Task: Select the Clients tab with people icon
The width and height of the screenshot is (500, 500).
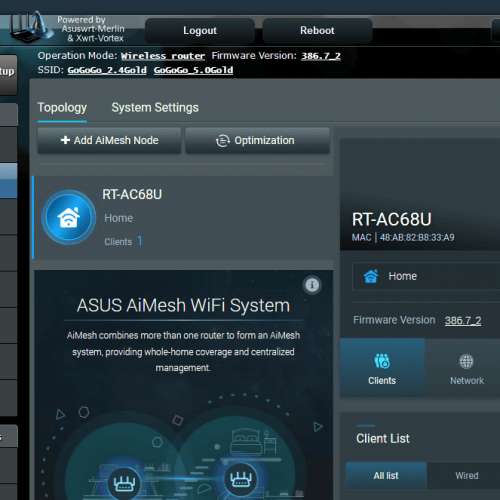Action: click(382, 368)
